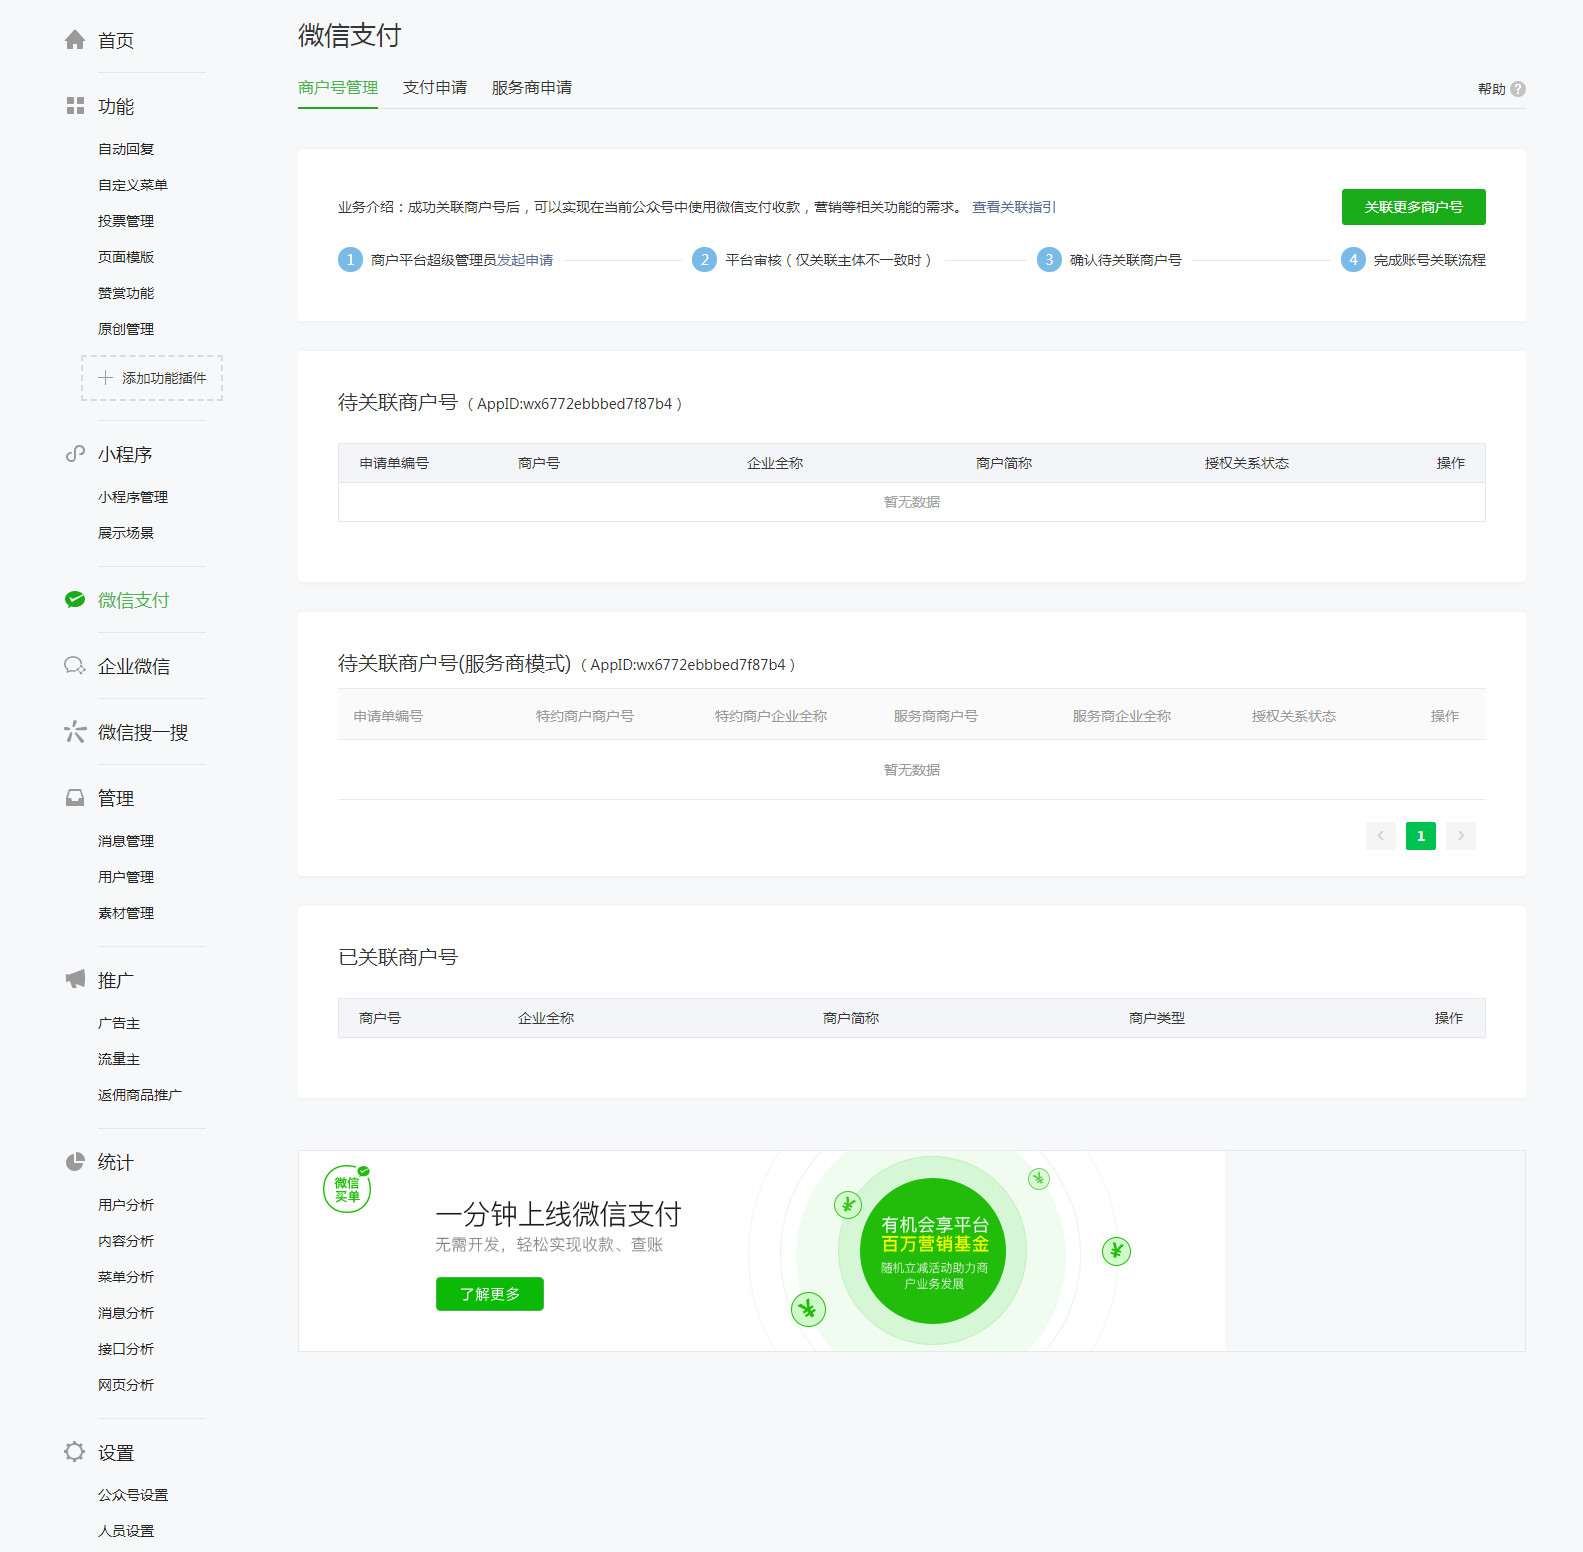This screenshot has width=1583, height=1552.
Task: Click the 微信买单 badge logo in banner
Action: click(348, 1188)
